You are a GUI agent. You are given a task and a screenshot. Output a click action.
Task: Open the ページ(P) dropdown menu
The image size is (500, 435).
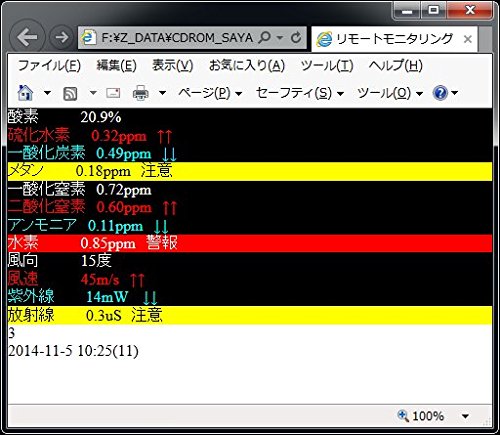click(x=210, y=93)
